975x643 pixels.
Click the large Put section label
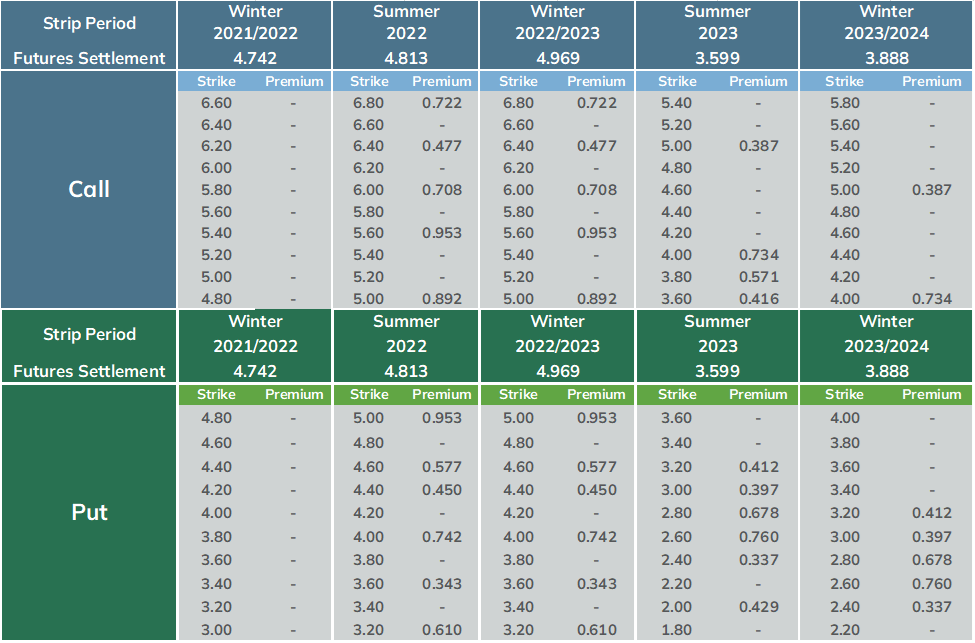(89, 512)
